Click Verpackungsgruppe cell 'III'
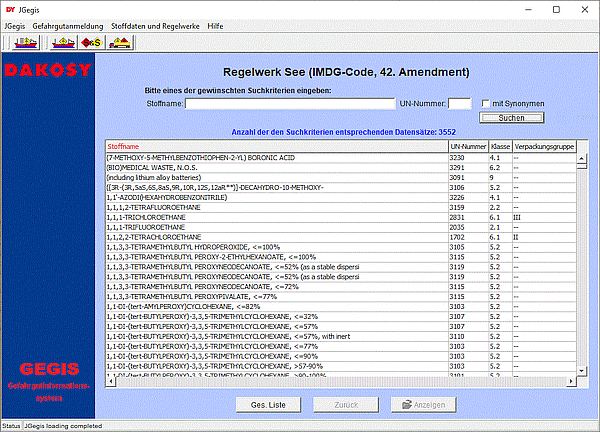The width and height of the screenshot is (600, 432). point(544,217)
